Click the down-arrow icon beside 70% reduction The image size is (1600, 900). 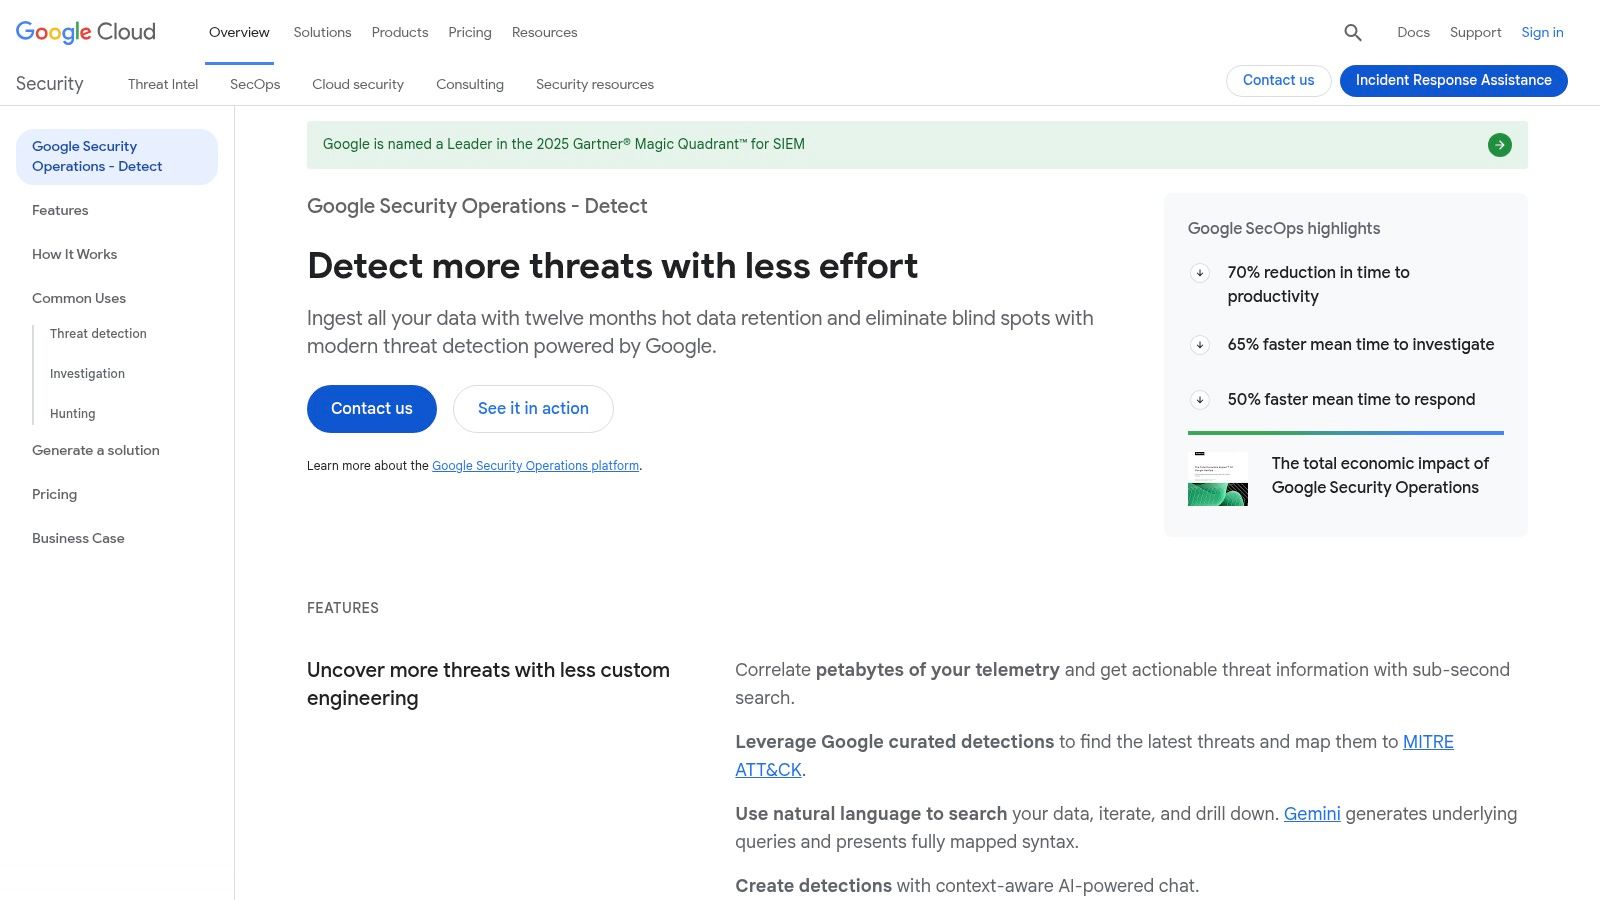point(1200,273)
